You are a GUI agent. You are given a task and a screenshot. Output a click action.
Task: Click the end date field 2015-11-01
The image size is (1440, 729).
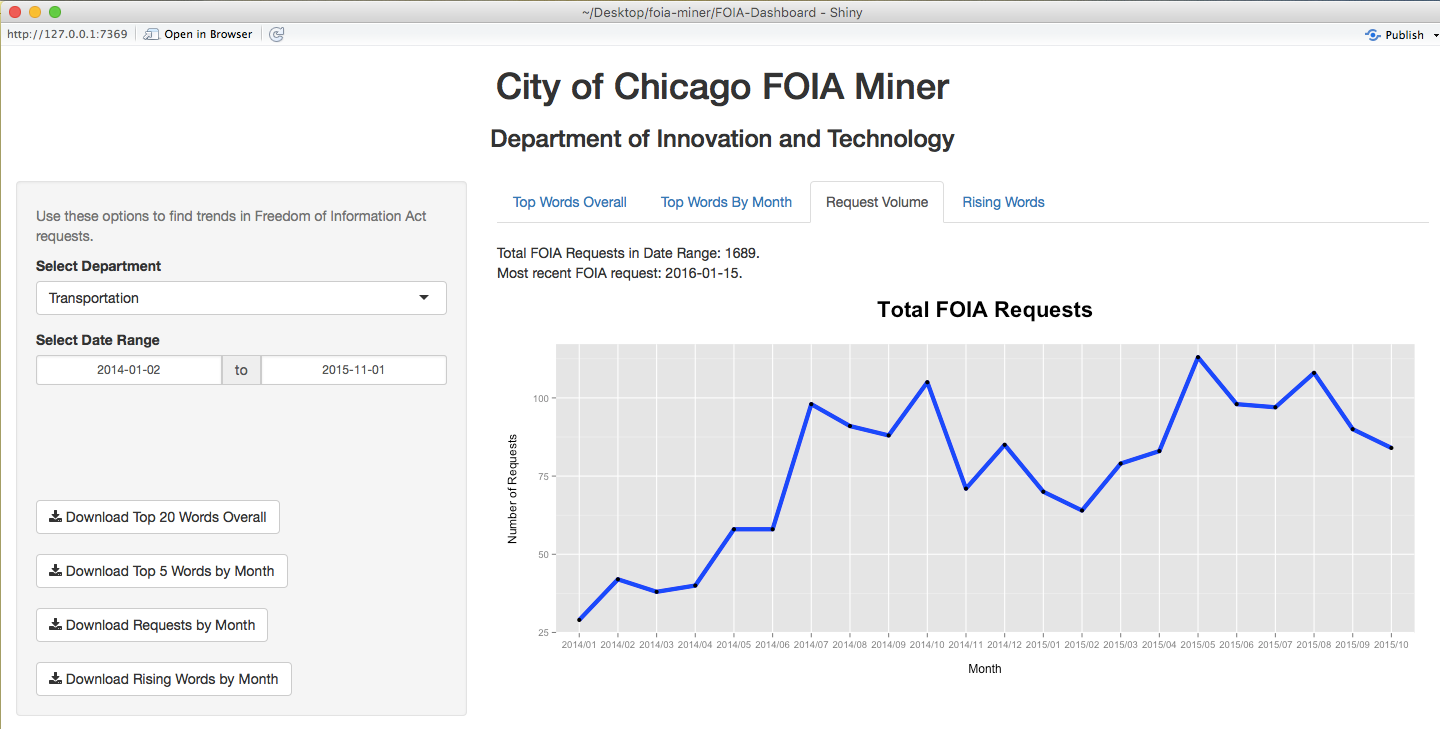tap(354, 370)
